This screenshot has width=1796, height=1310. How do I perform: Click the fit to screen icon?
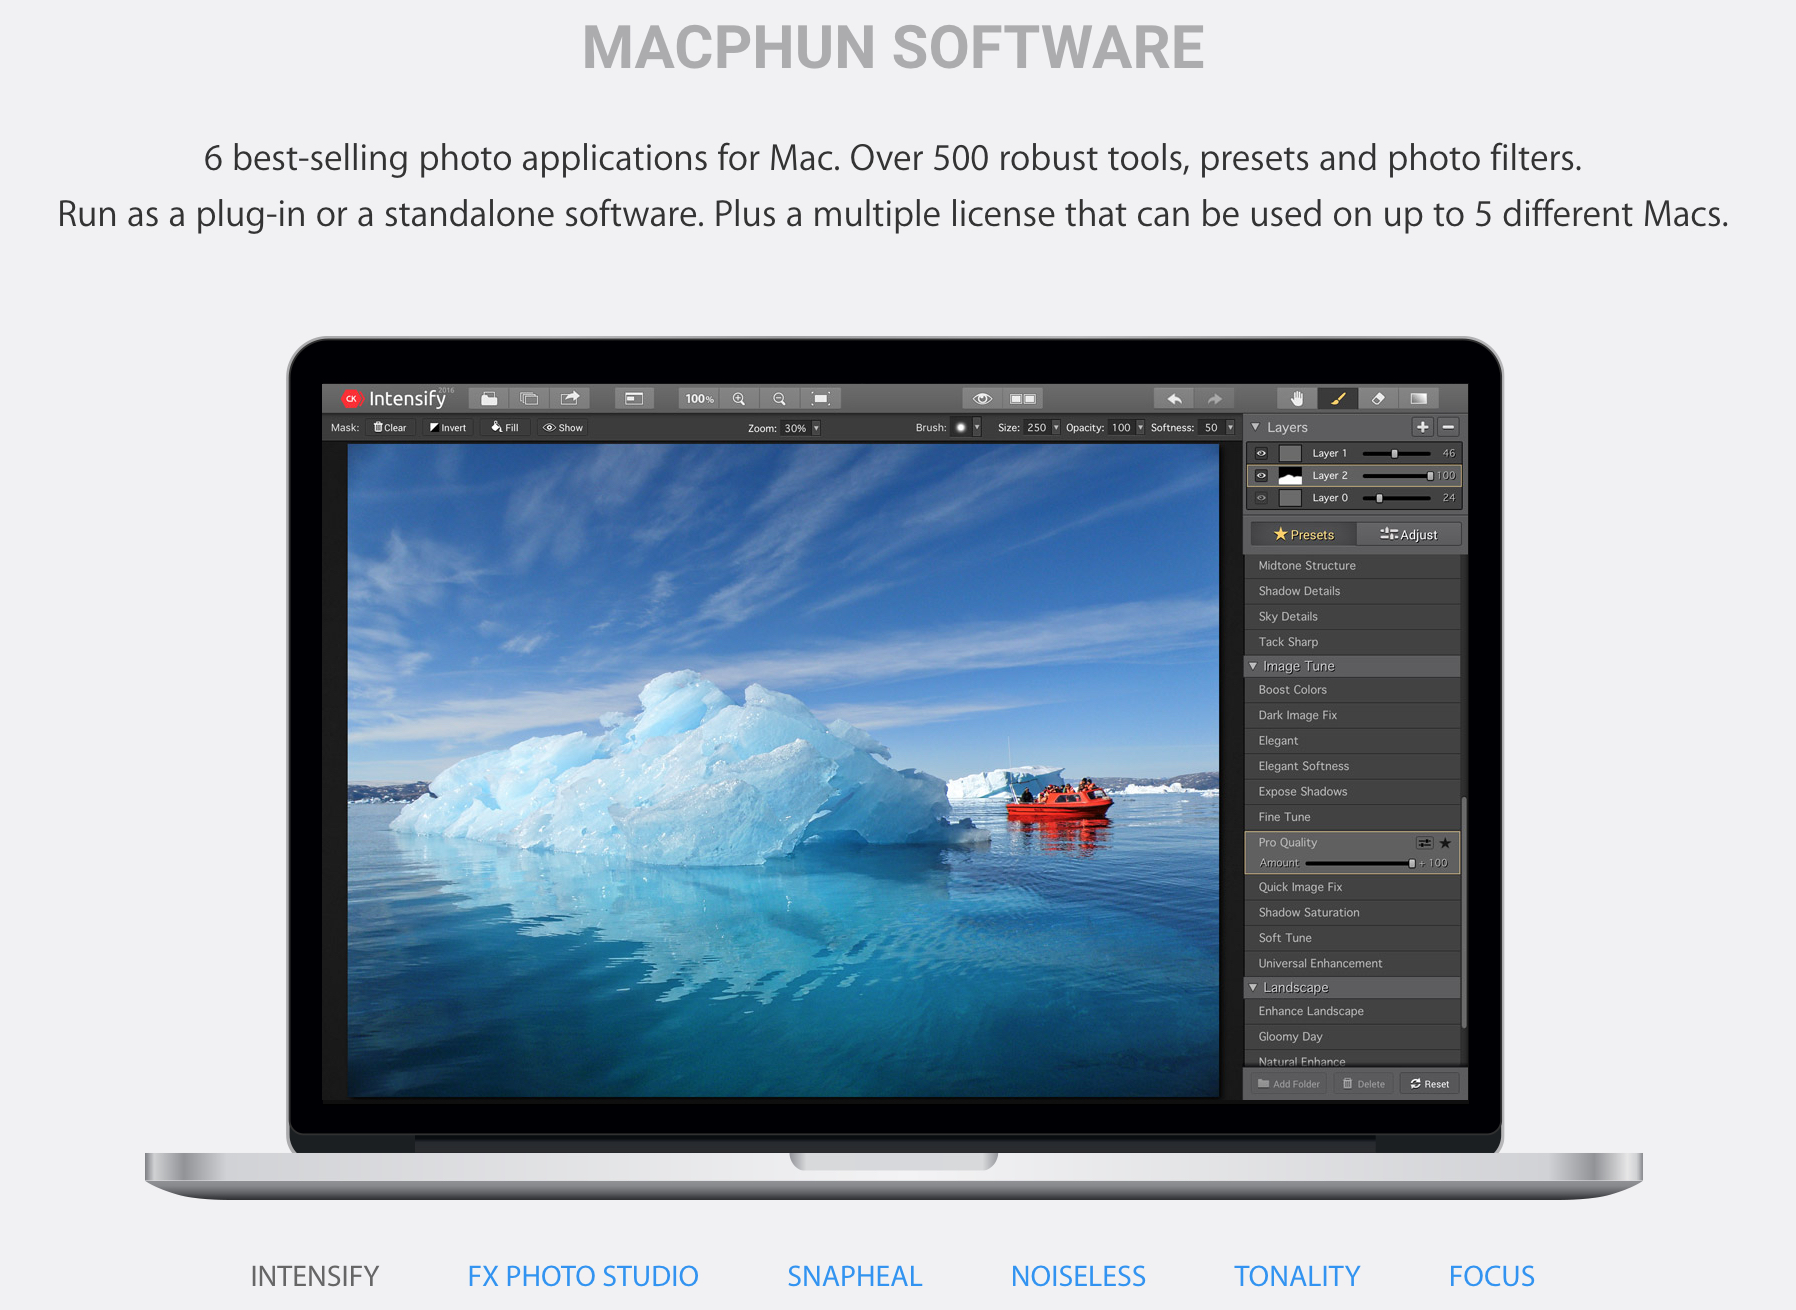tap(821, 398)
